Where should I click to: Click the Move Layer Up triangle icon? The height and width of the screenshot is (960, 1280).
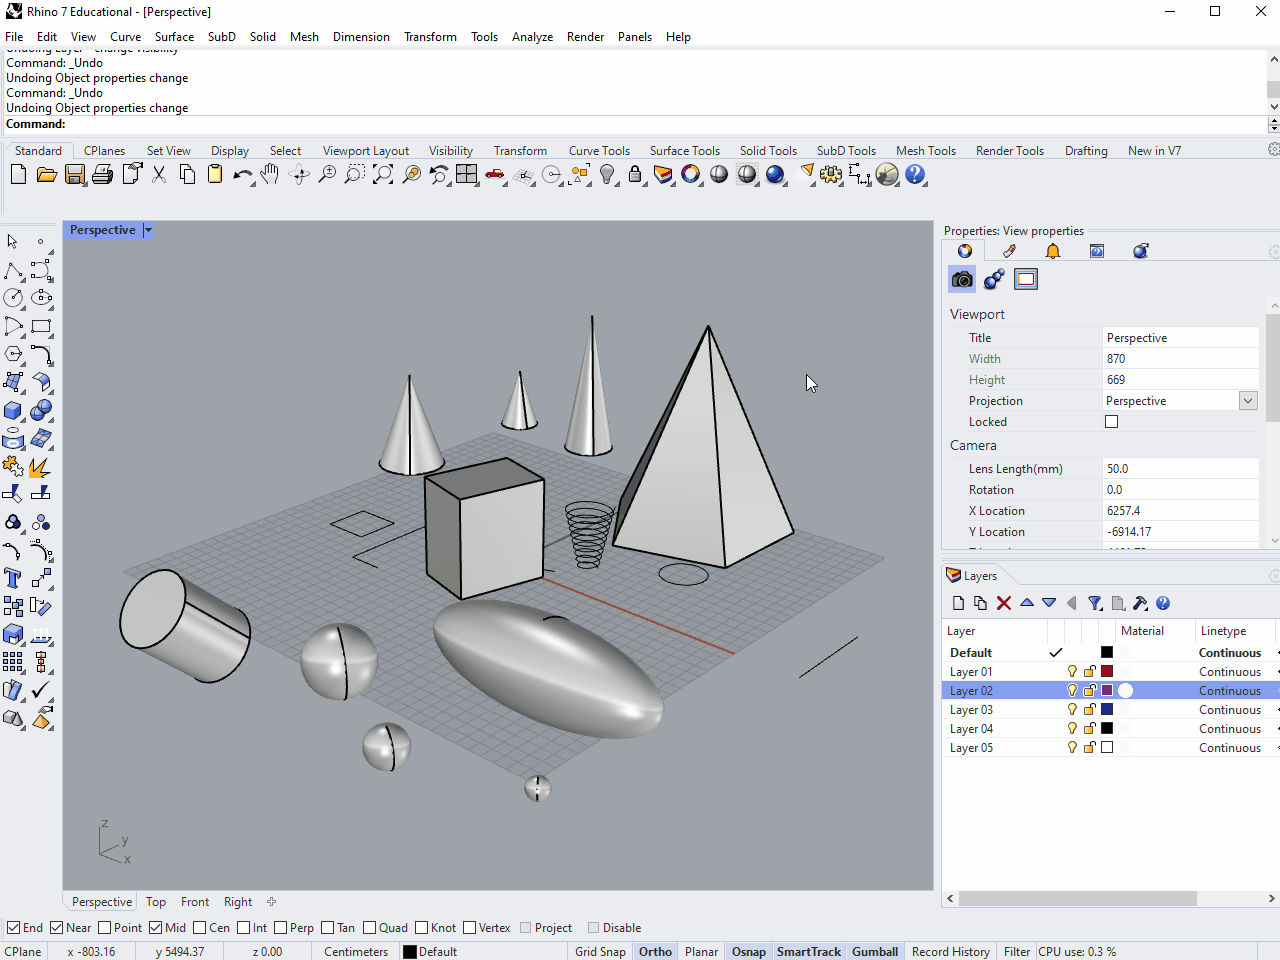point(1027,603)
